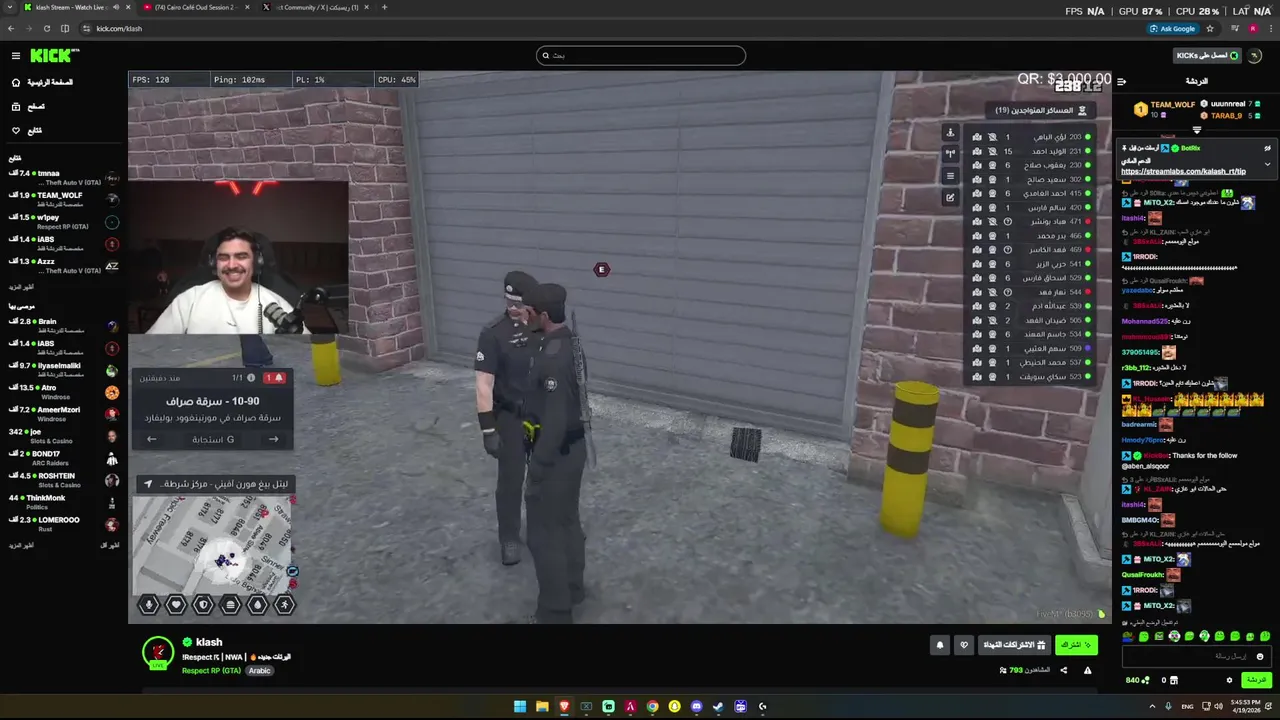
Task: Open the browser three-dot menu
Action: pyautogui.click(x=1269, y=28)
